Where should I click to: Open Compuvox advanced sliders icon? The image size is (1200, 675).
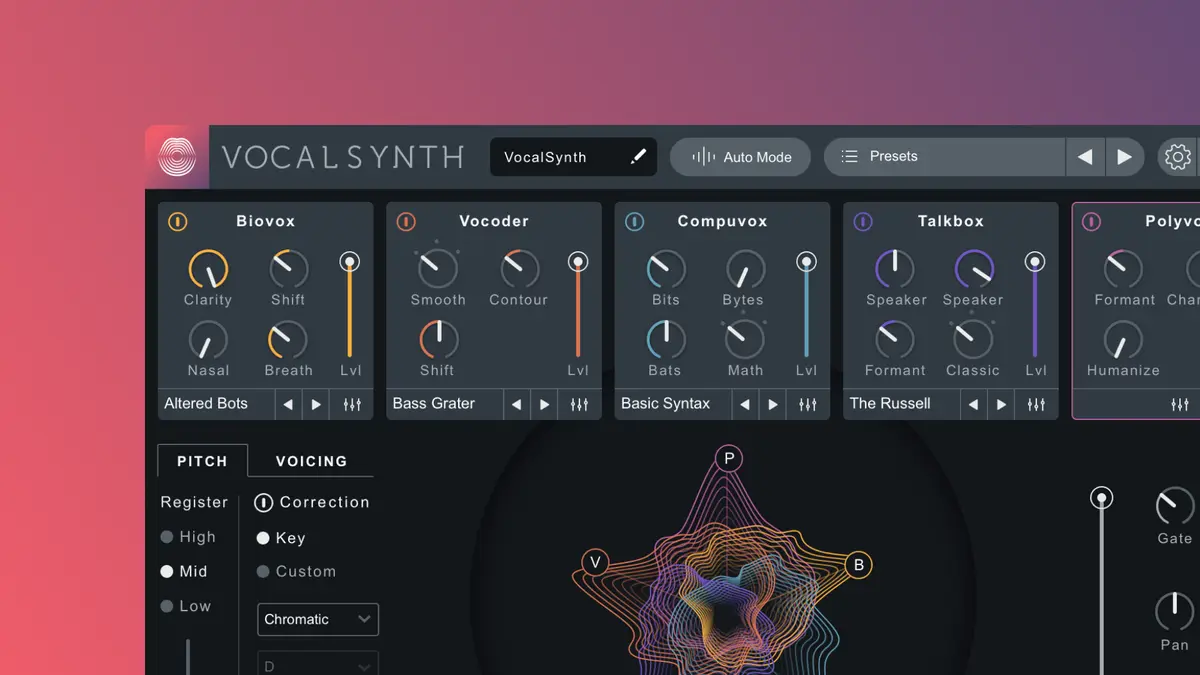tap(808, 404)
